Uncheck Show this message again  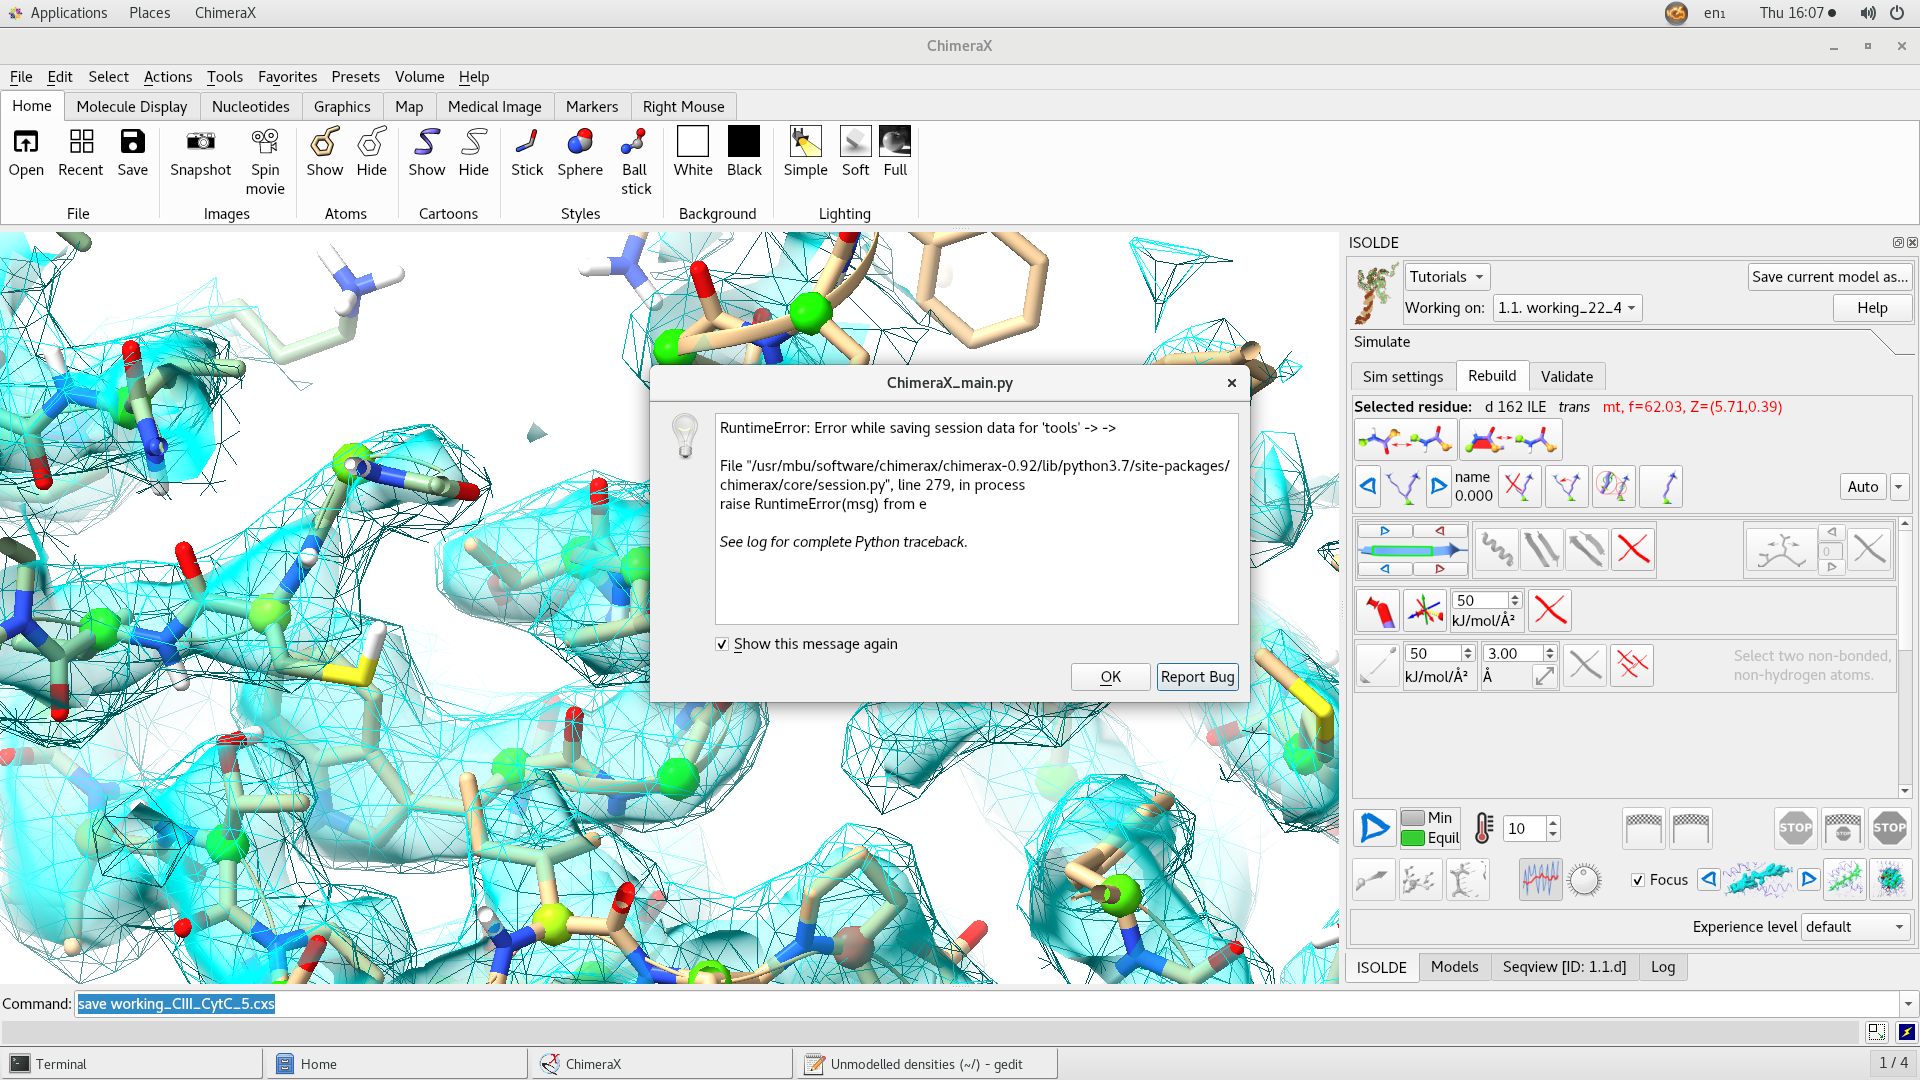coord(722,645)
